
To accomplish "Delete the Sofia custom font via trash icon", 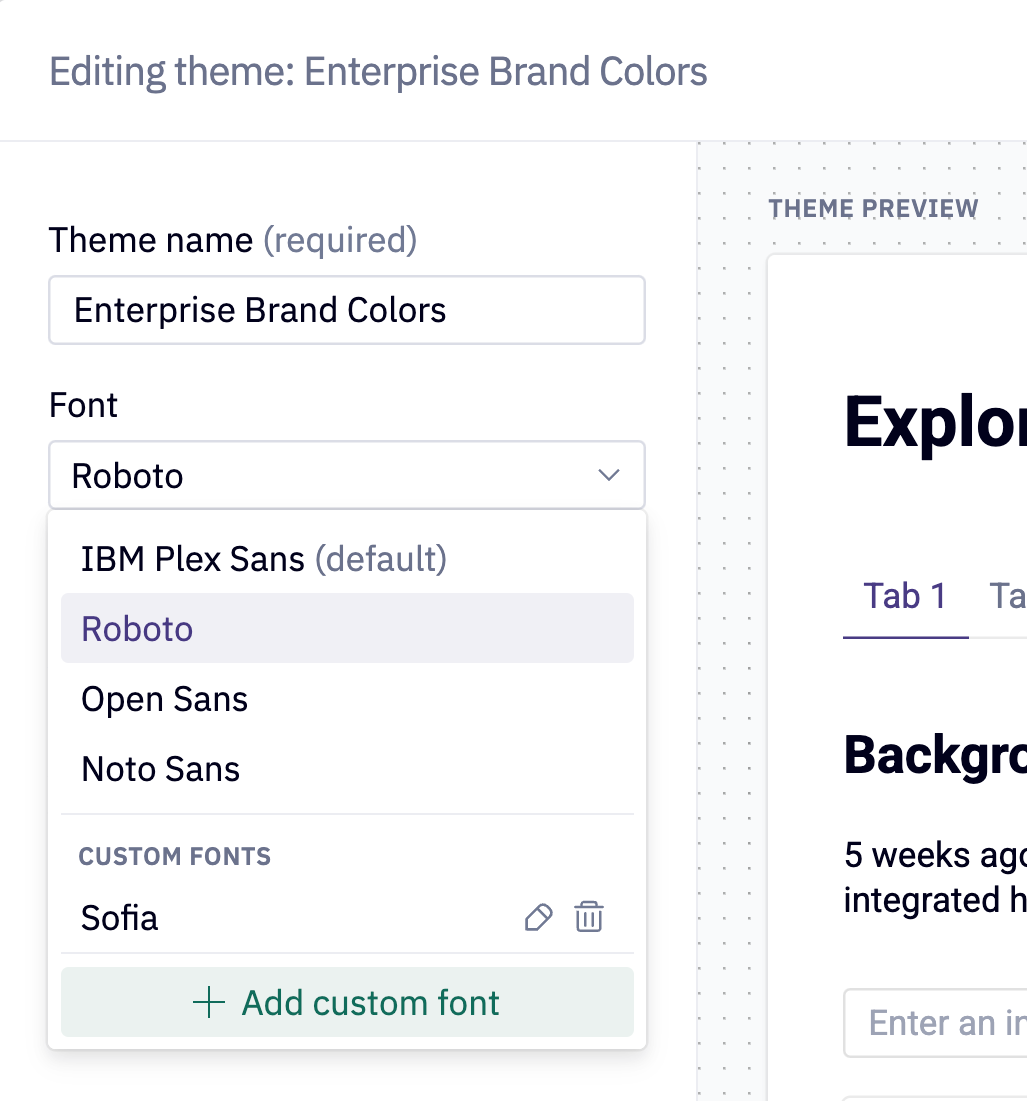I will click(589, 917).
